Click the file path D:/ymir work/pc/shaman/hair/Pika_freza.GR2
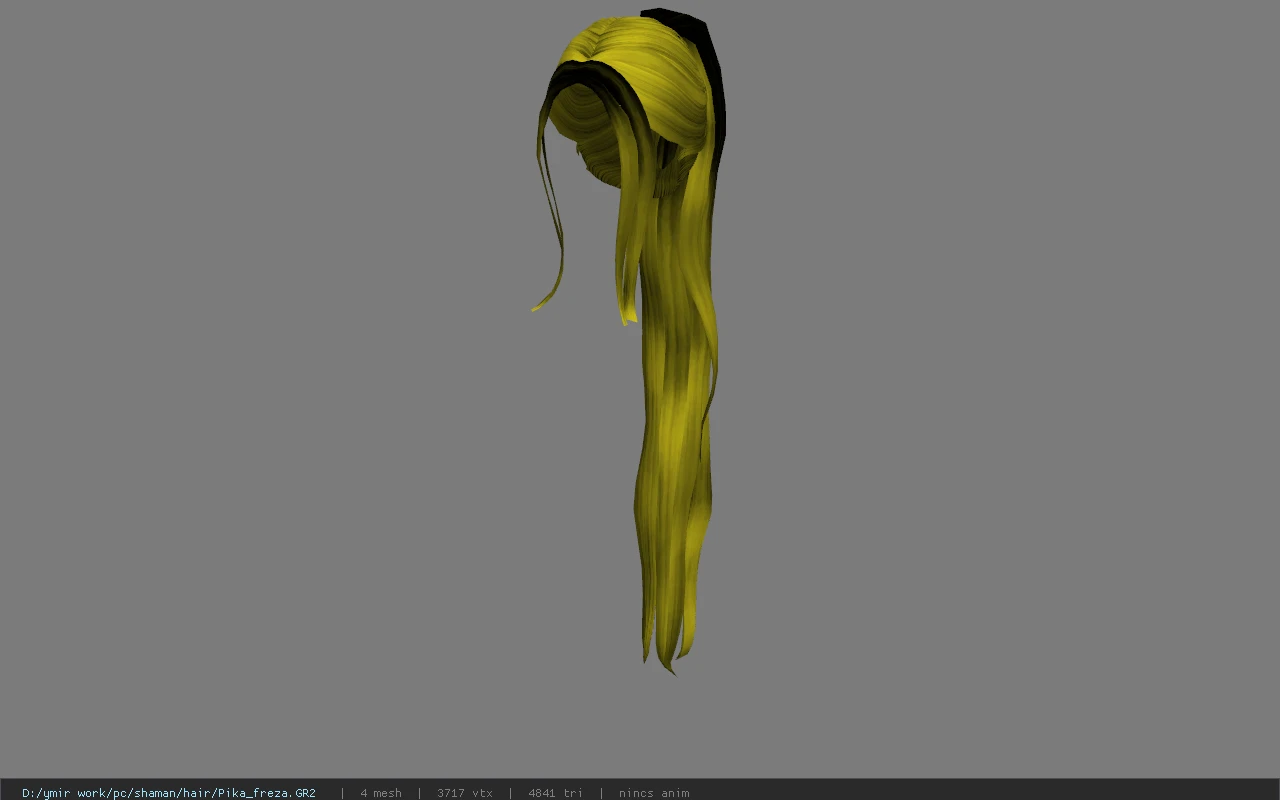 169,793
